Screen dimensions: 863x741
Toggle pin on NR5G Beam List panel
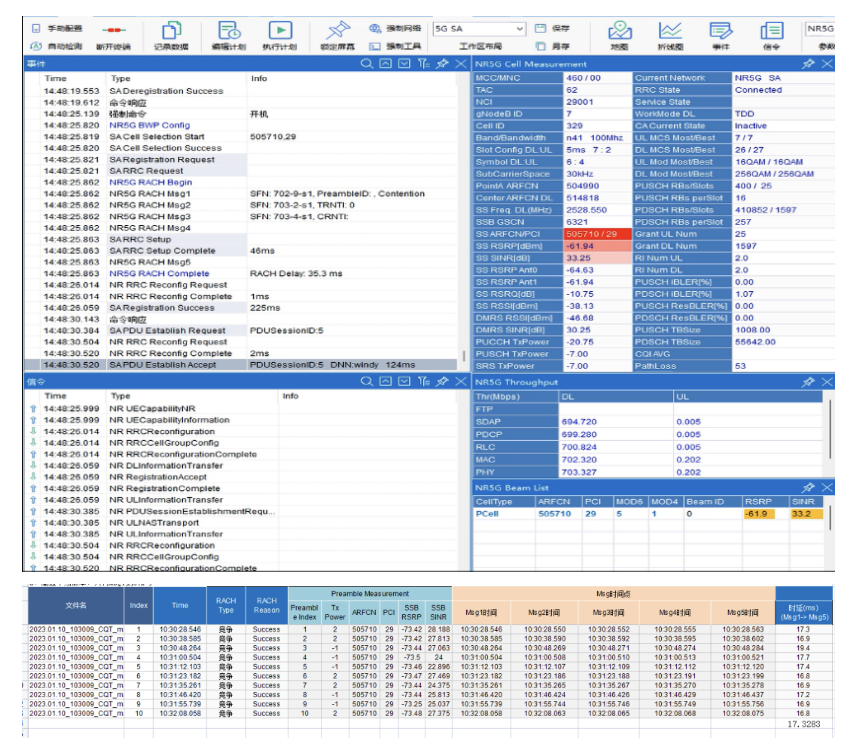click(x=808, y=487)
